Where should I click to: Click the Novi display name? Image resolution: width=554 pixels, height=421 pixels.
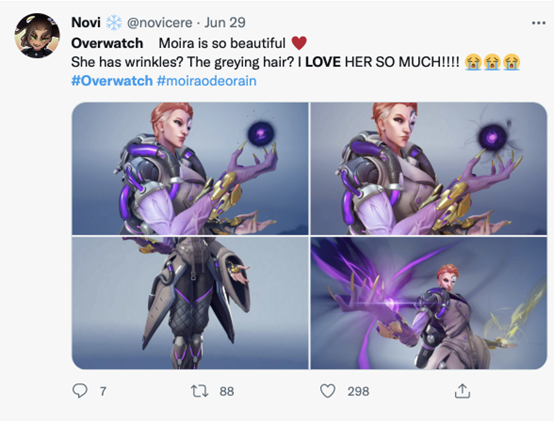point(86,23)
